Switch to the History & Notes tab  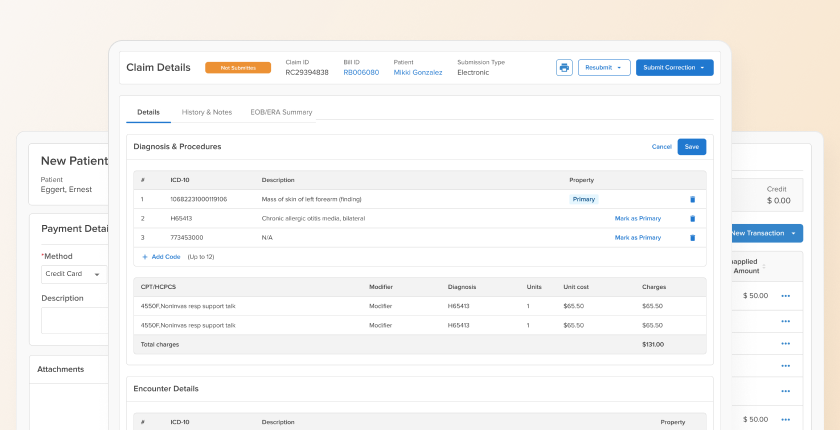click(205, 112)
